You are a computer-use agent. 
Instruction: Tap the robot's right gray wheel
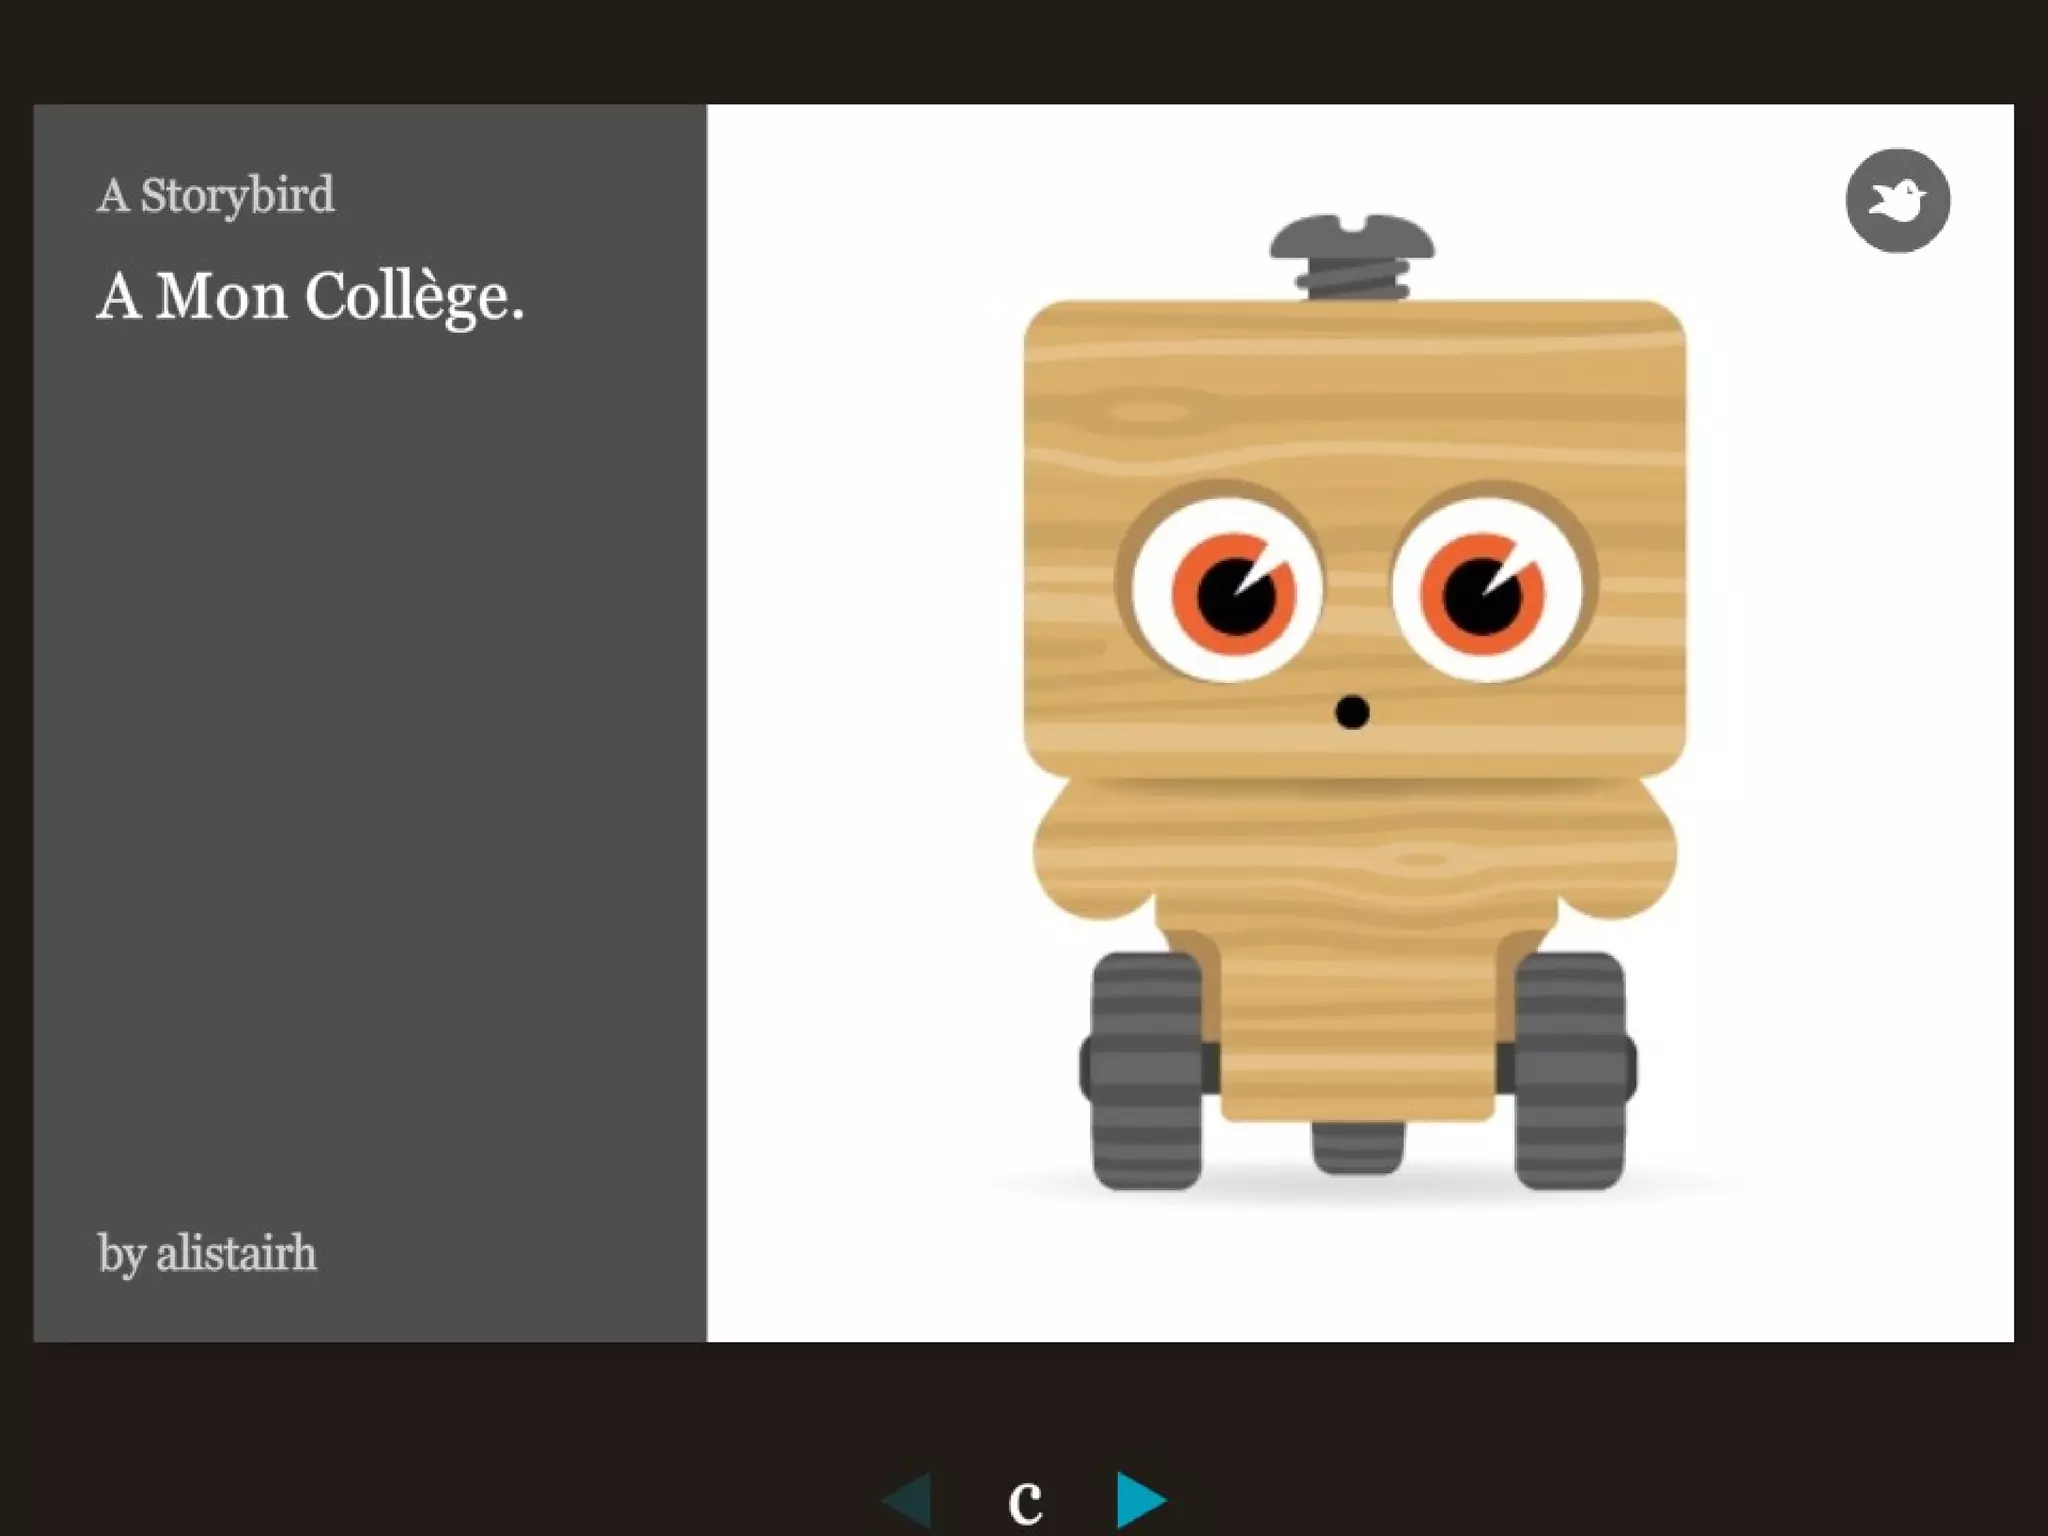click(x=1570, y=1070)
